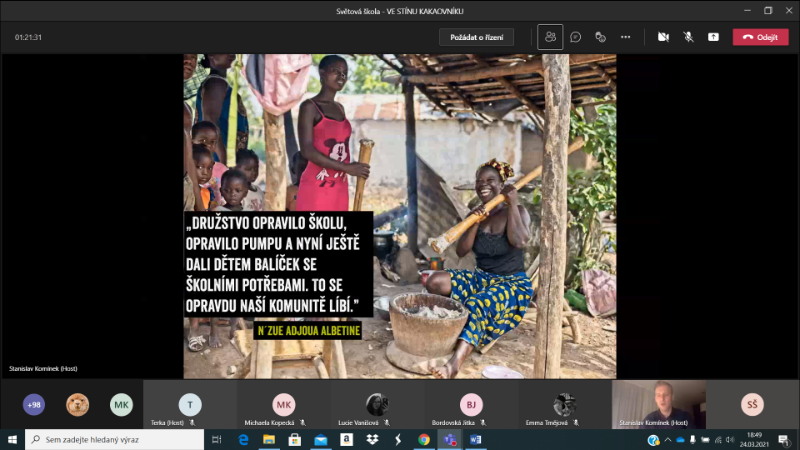Open the participants panel
Screen dimensions: 800x450
[x=550, y=37]
